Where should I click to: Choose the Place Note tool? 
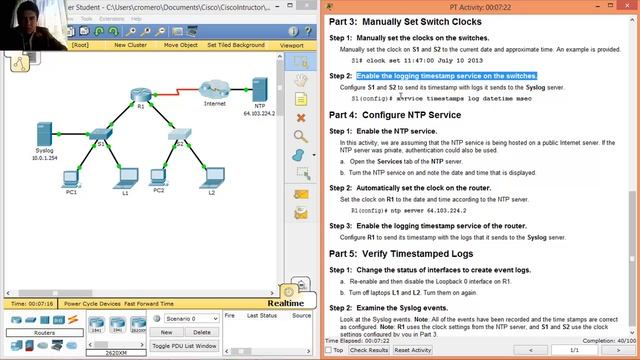301,99
